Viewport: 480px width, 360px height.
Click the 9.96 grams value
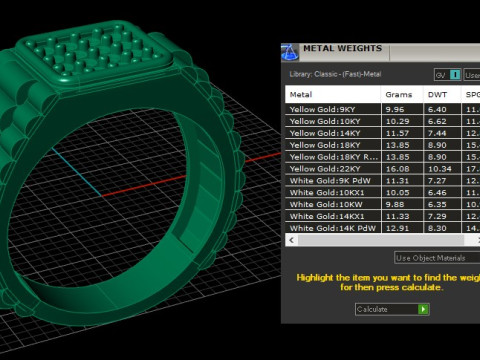click(x=395, y=110)
